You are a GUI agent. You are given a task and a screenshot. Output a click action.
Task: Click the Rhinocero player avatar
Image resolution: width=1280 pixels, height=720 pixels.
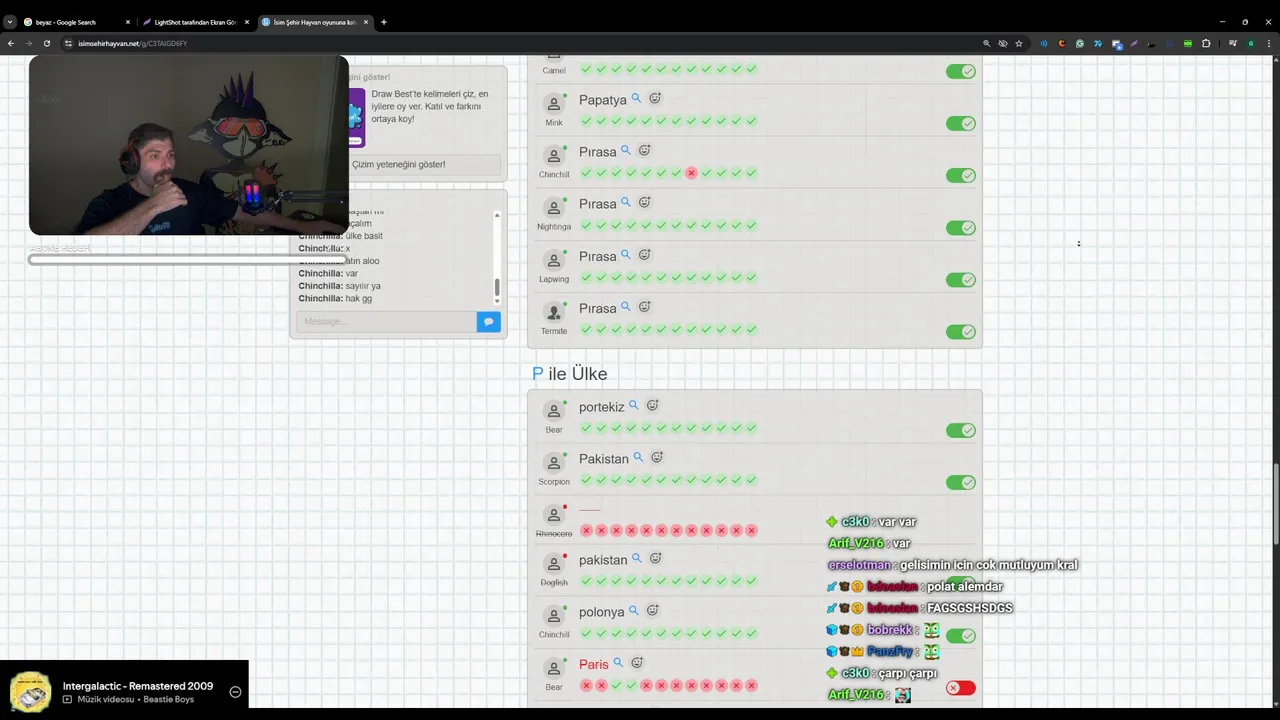(554, 515)
